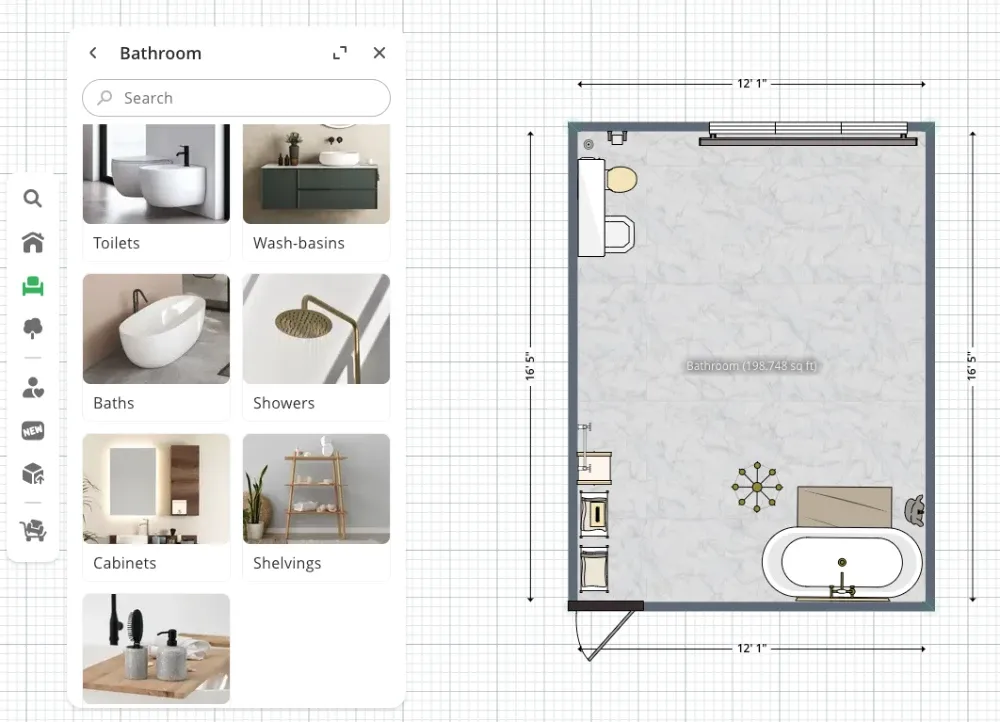Navigate back from the Bathroom category
The height and width of the screenshot is (722, 1000).
pyautogui.click(x=92, y=53)
